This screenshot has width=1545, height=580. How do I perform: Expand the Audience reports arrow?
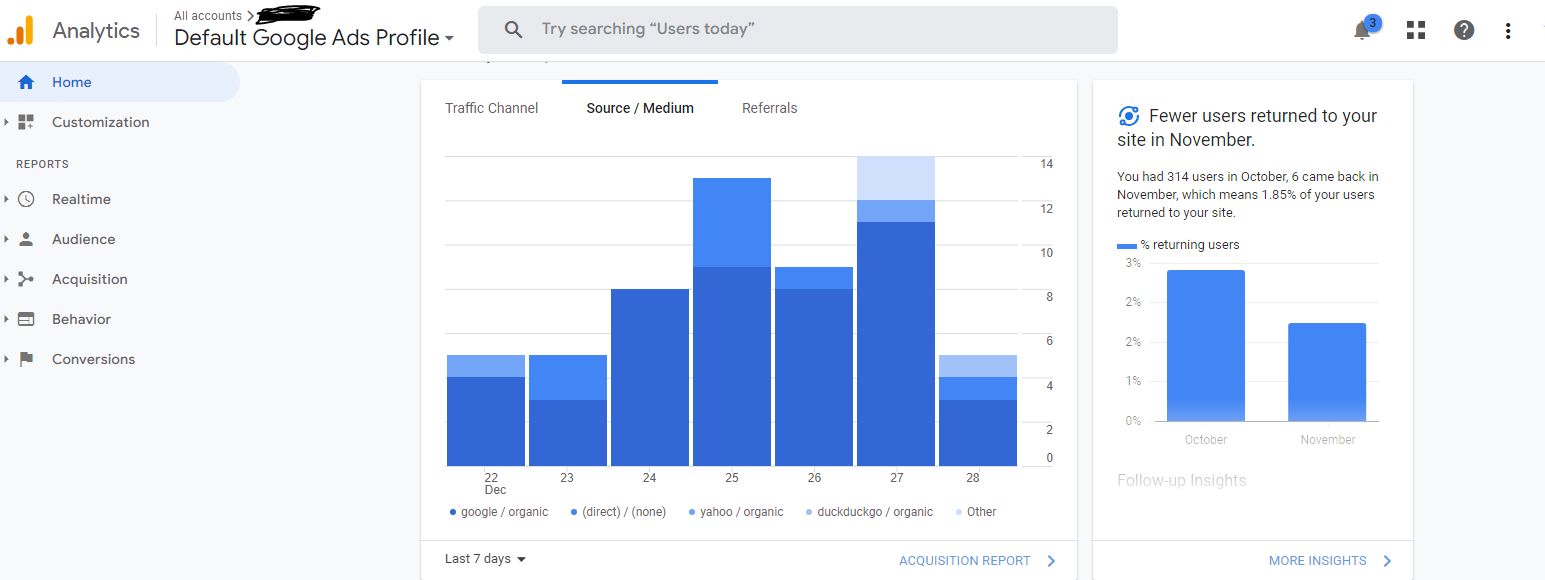[x=6, y=239]
